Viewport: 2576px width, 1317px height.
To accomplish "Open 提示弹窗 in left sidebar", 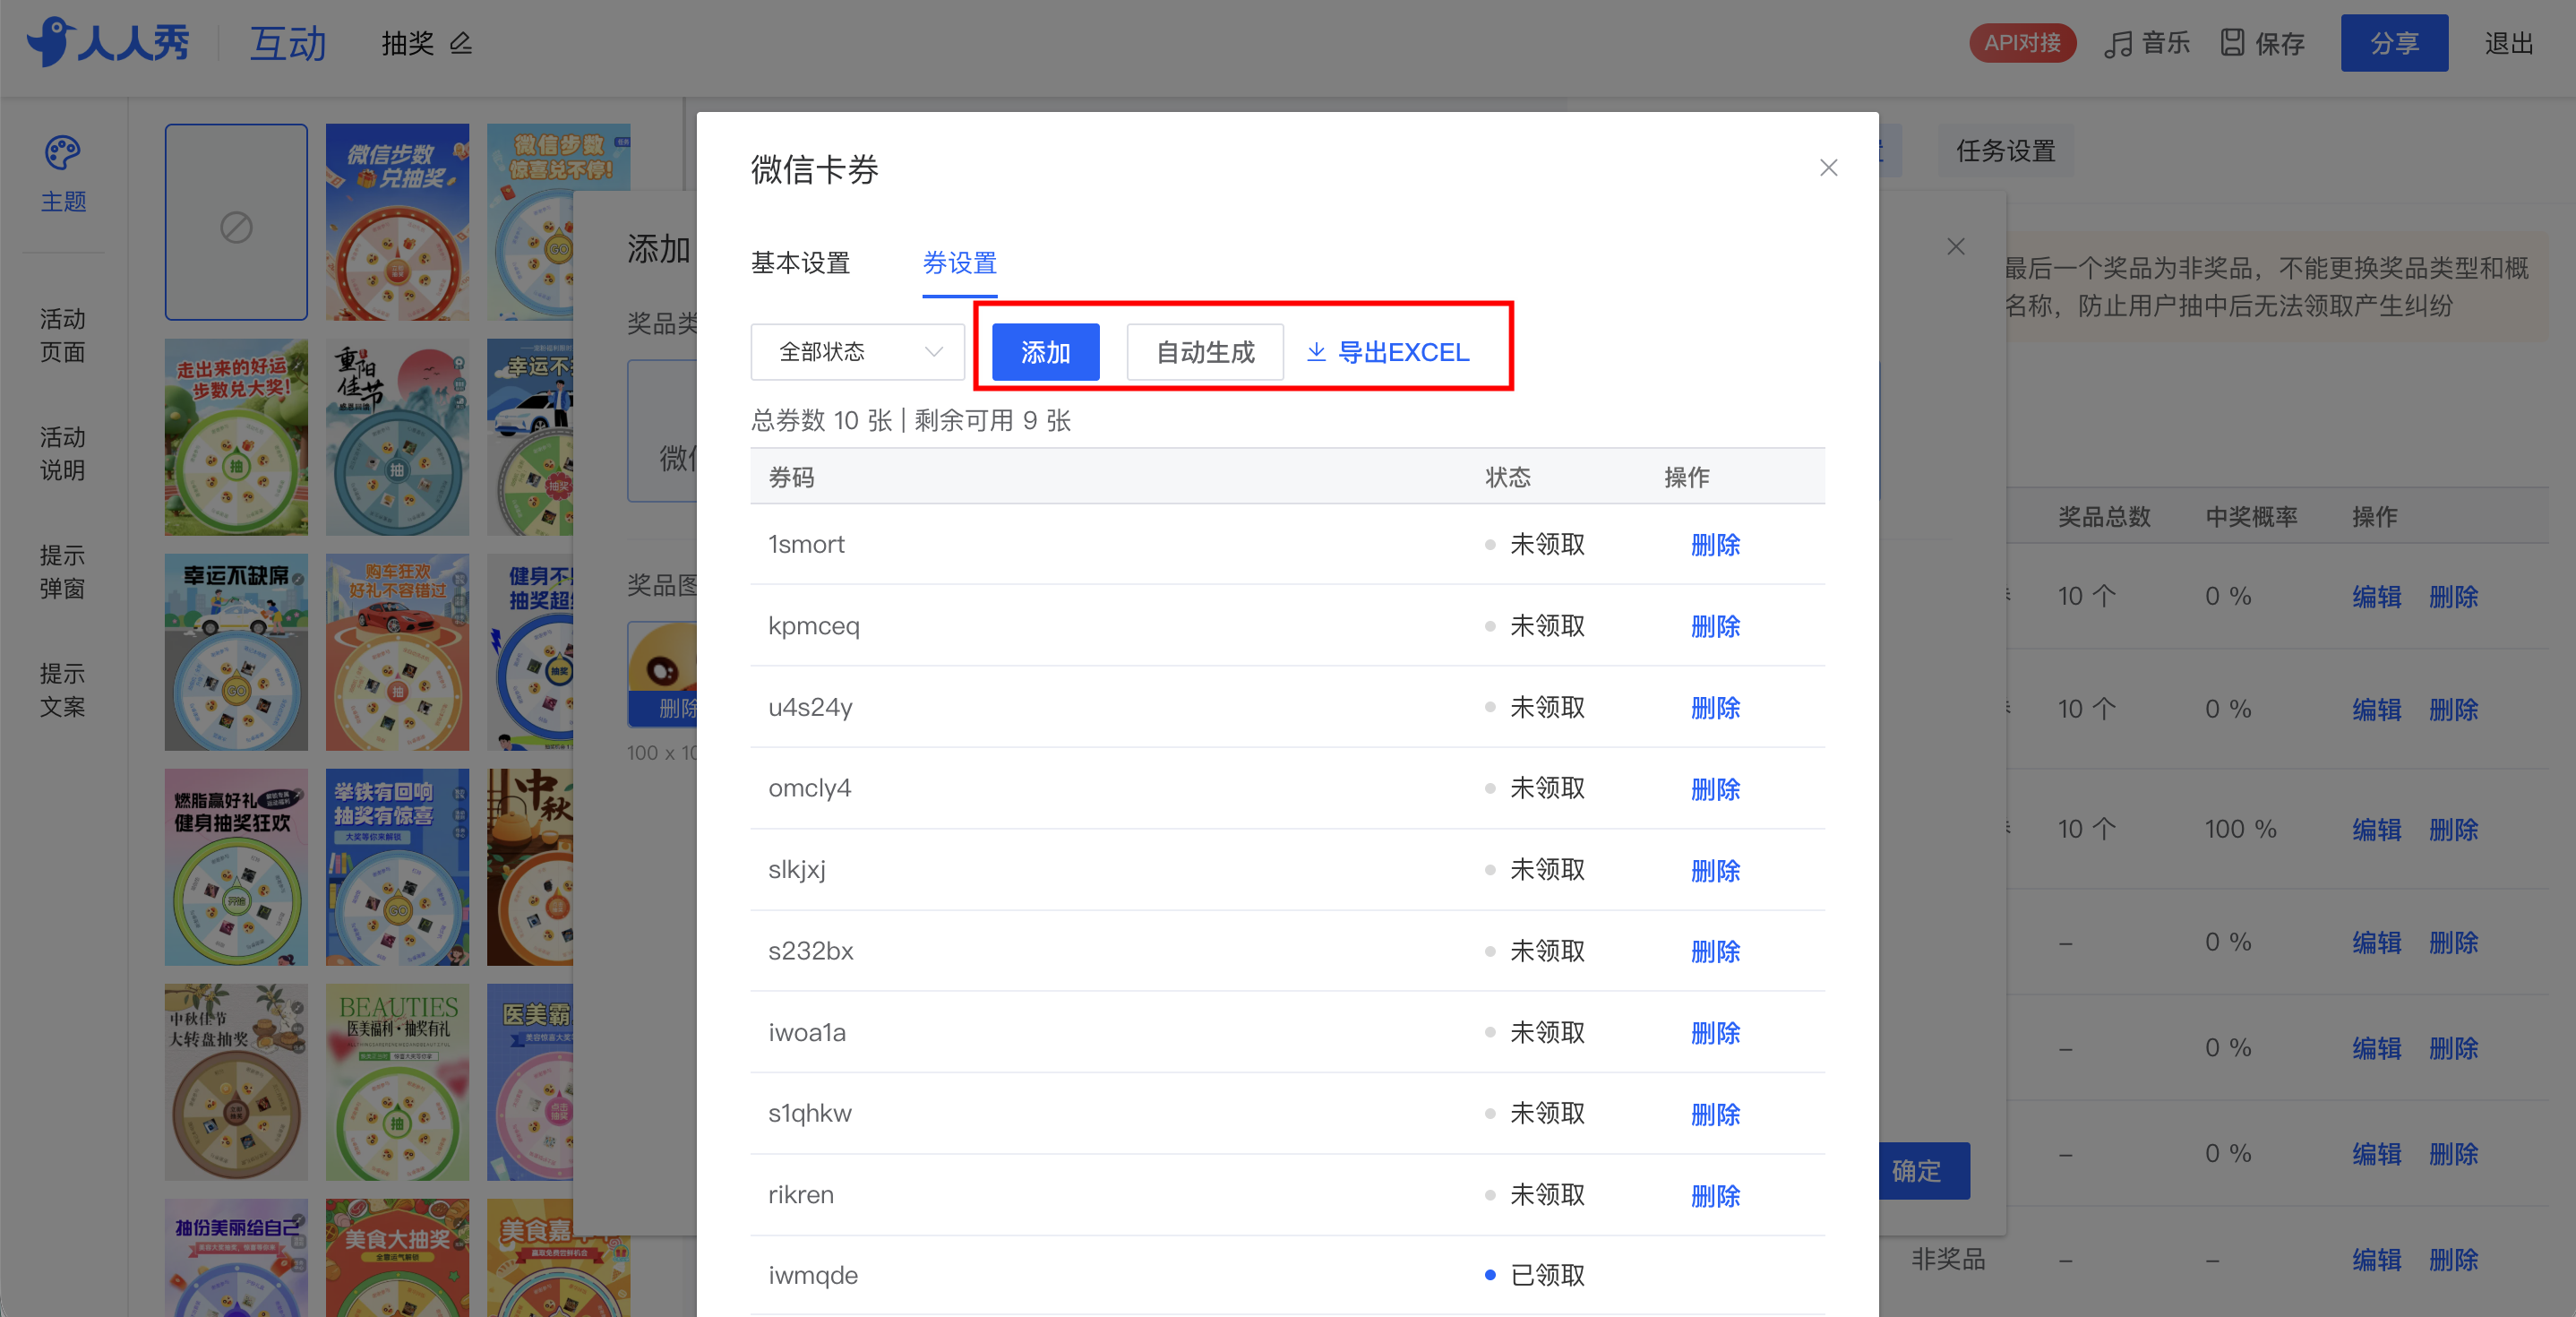I will (x=63, y=571).
